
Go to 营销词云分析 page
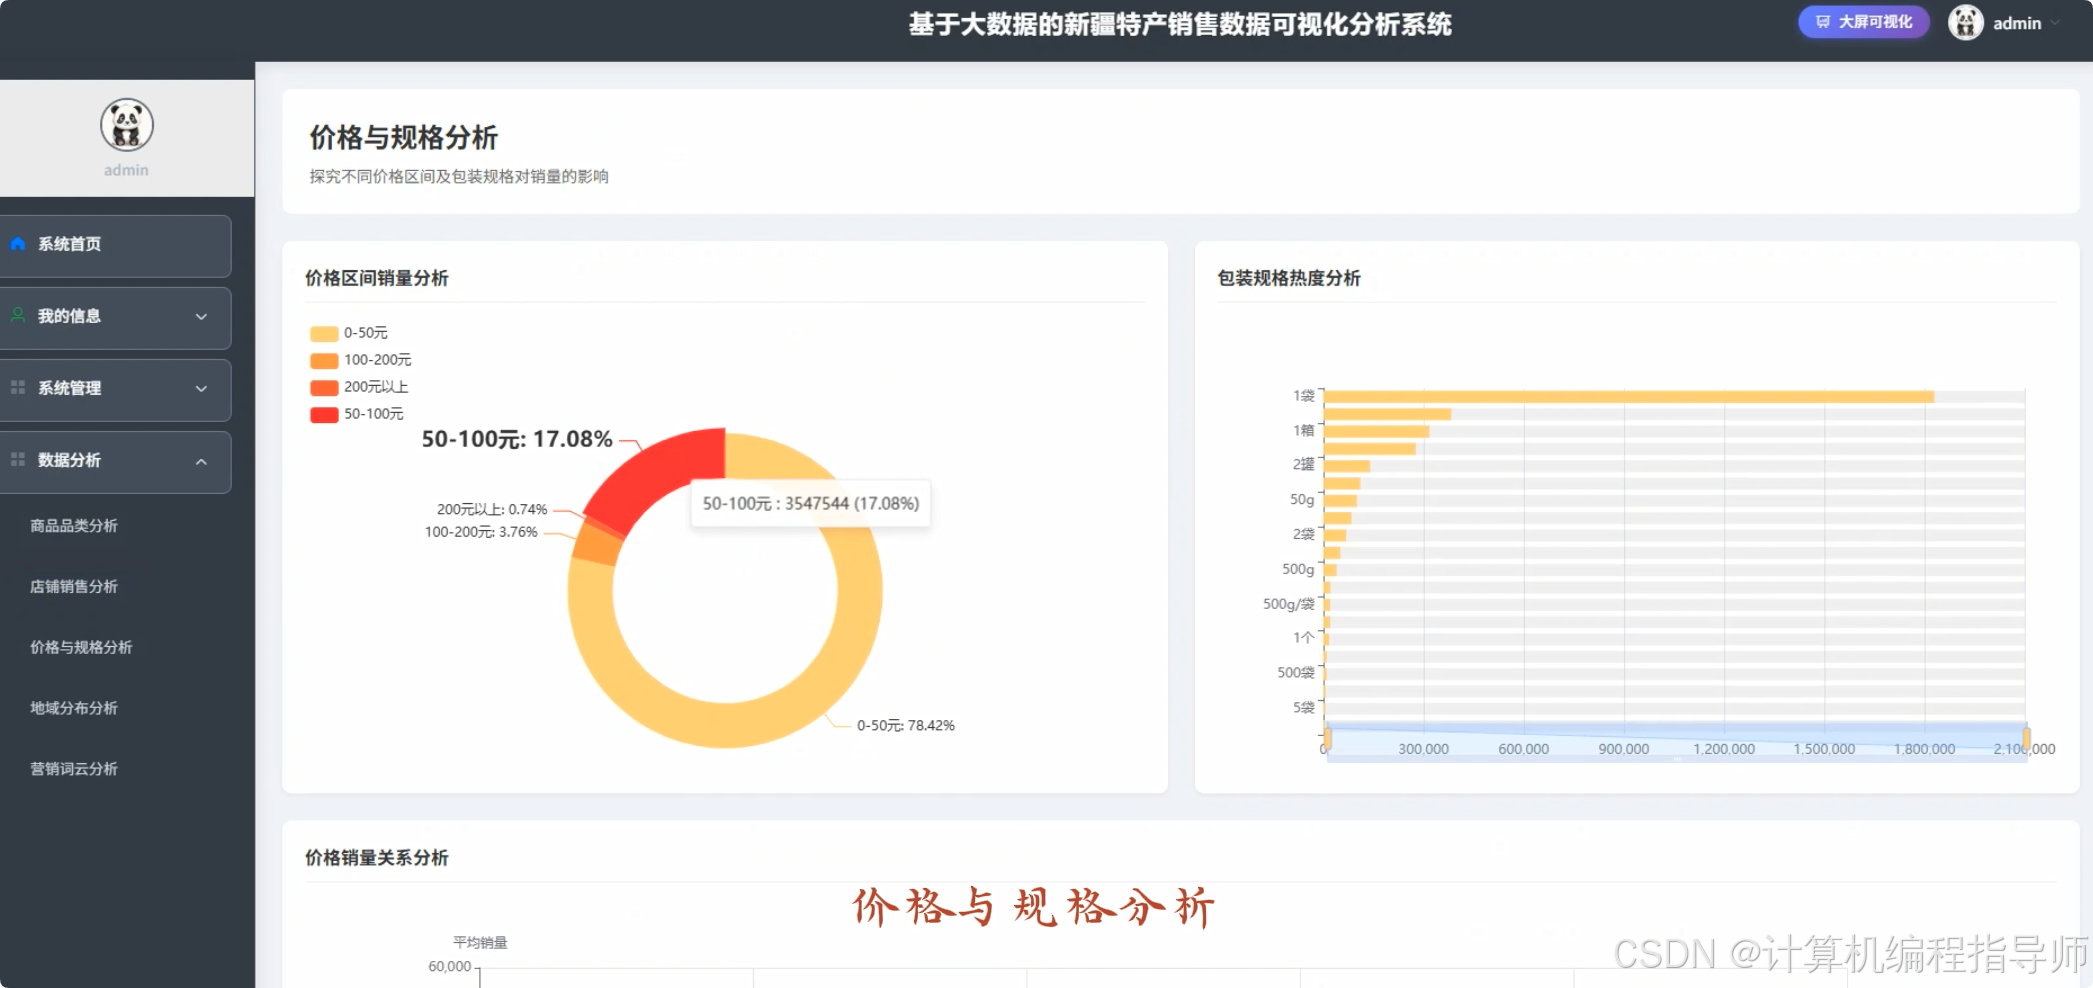pos(74,769)
